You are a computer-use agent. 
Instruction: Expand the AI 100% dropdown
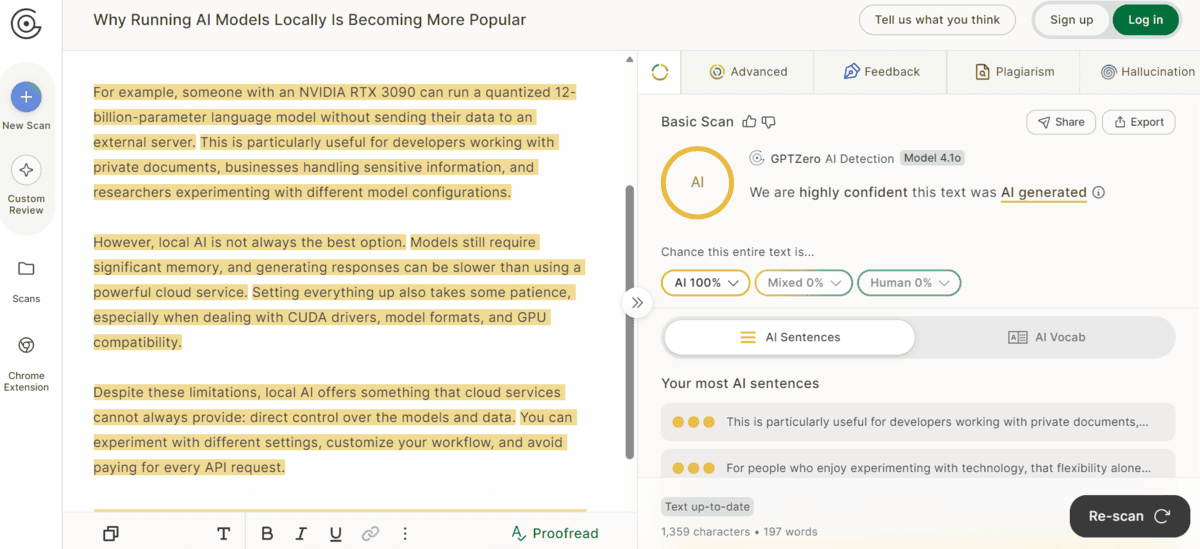click(706, 283)
